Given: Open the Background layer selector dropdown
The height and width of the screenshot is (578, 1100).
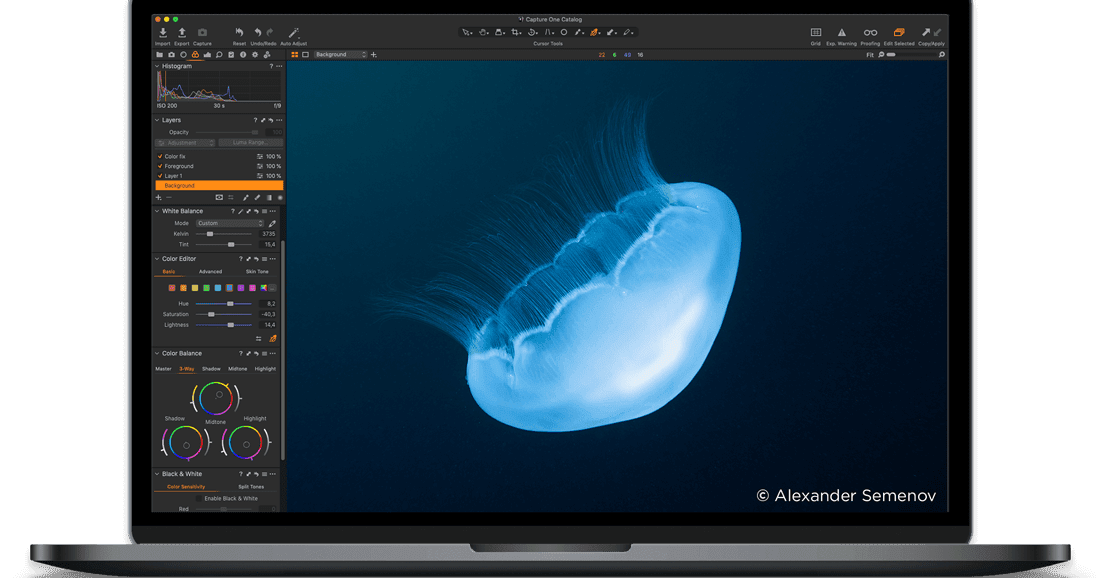Looking at the screenshot, I should (340, 55).
